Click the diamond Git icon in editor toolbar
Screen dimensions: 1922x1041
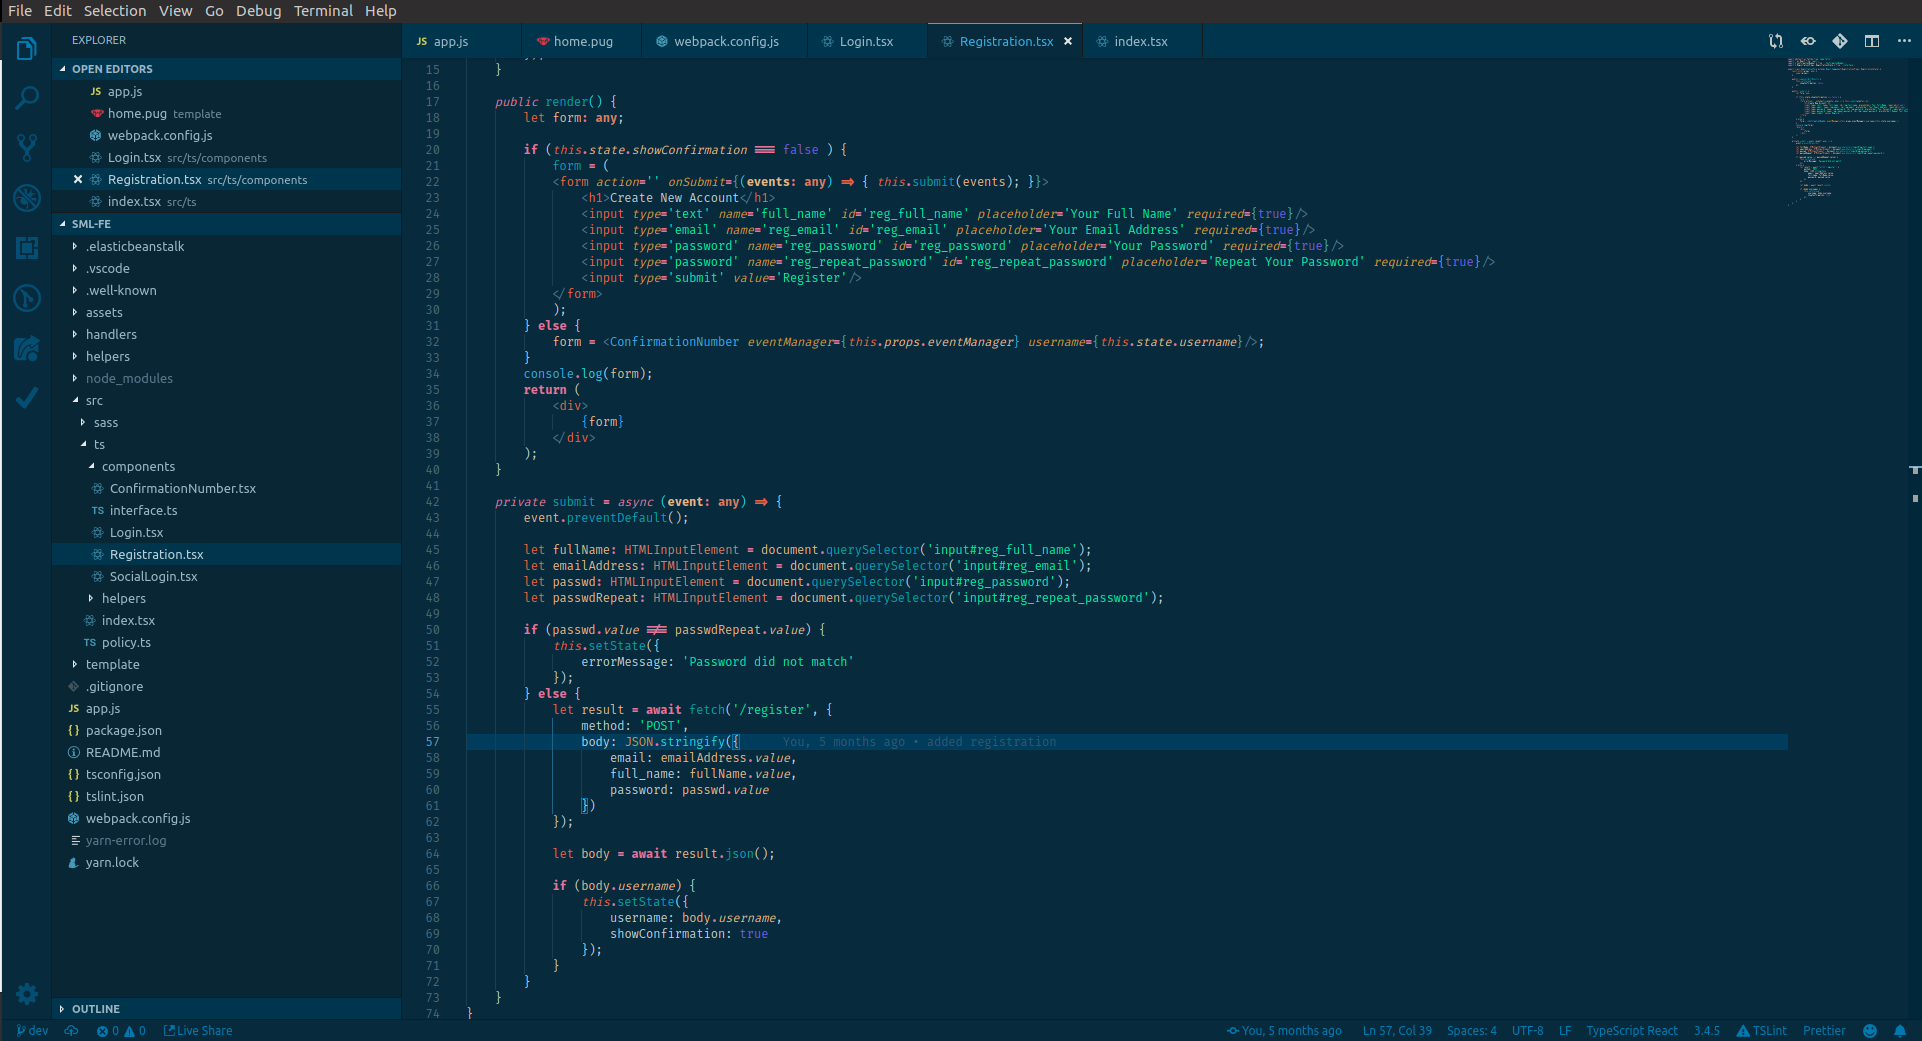tap(1840, 41)
